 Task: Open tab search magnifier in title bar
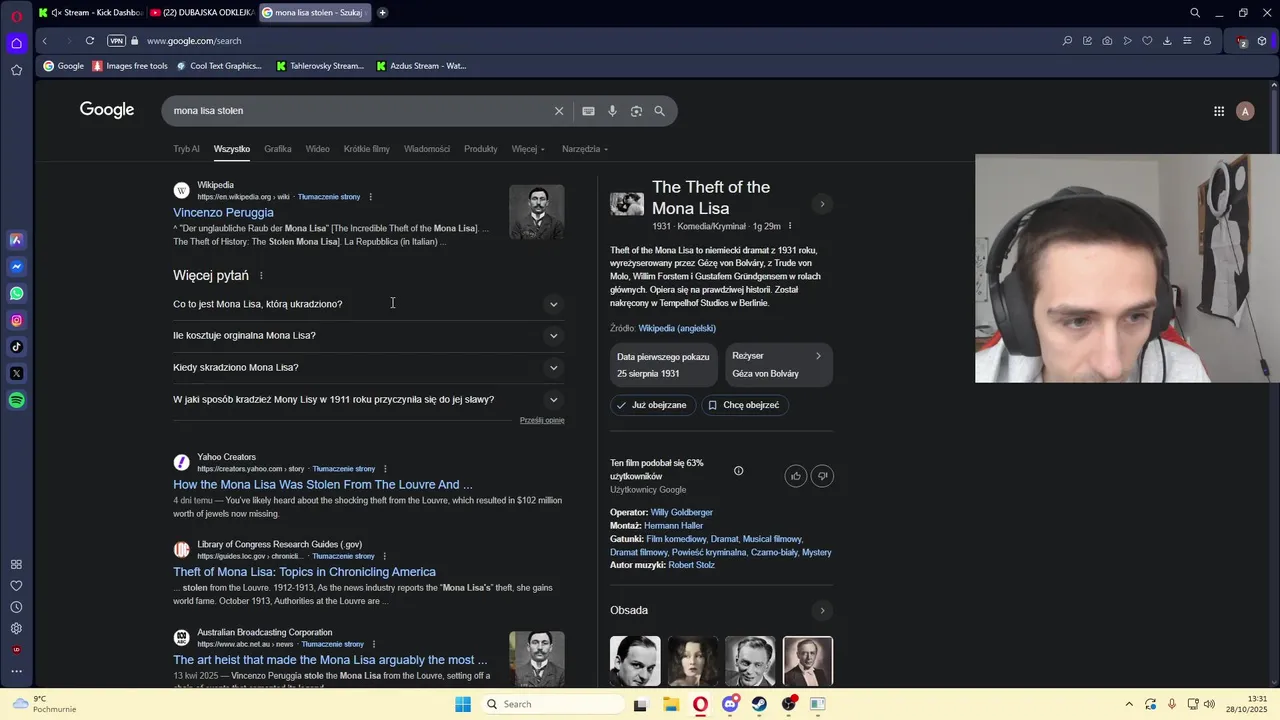(x=1195, y=13)
